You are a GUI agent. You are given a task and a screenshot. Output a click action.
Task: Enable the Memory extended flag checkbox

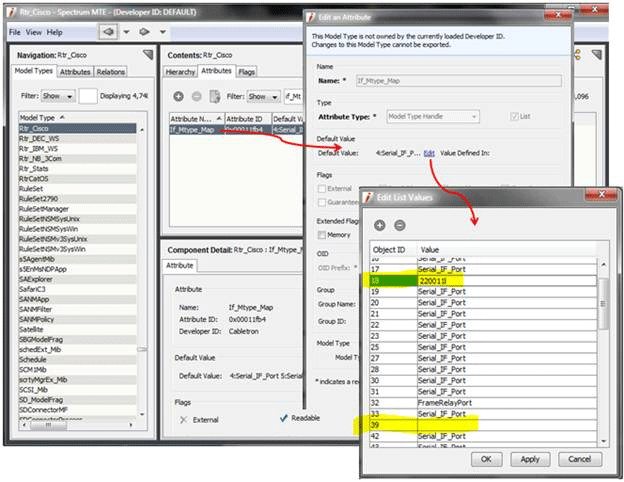pyautogui.click(x=320, y=235)
